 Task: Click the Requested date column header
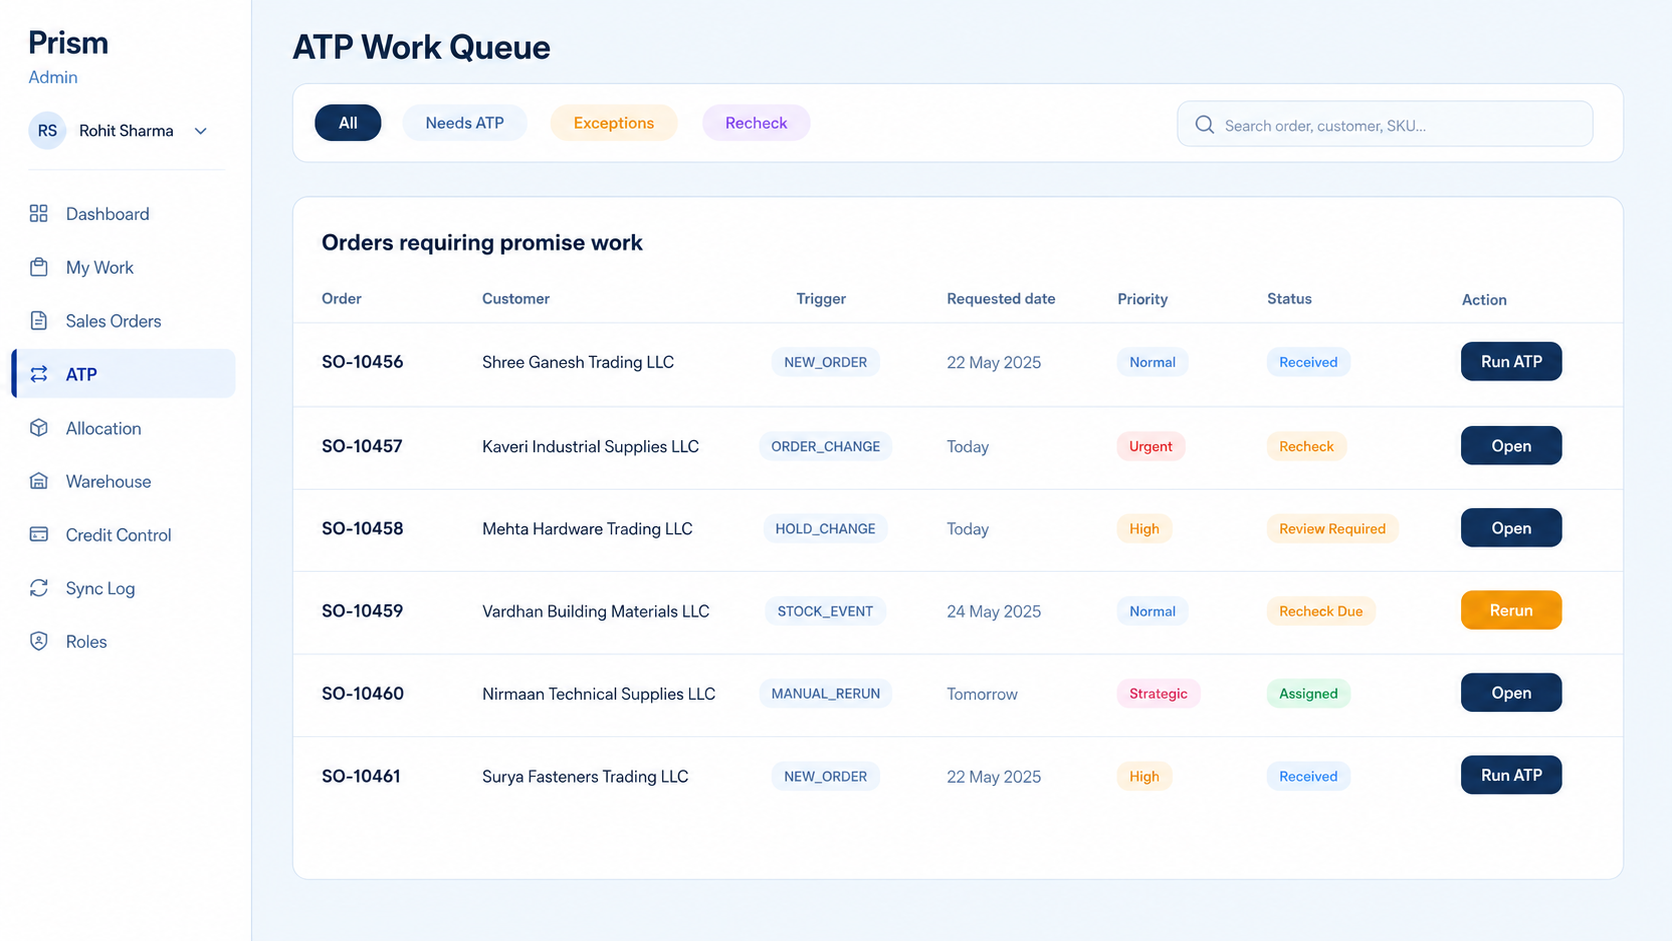[1001, 299]
